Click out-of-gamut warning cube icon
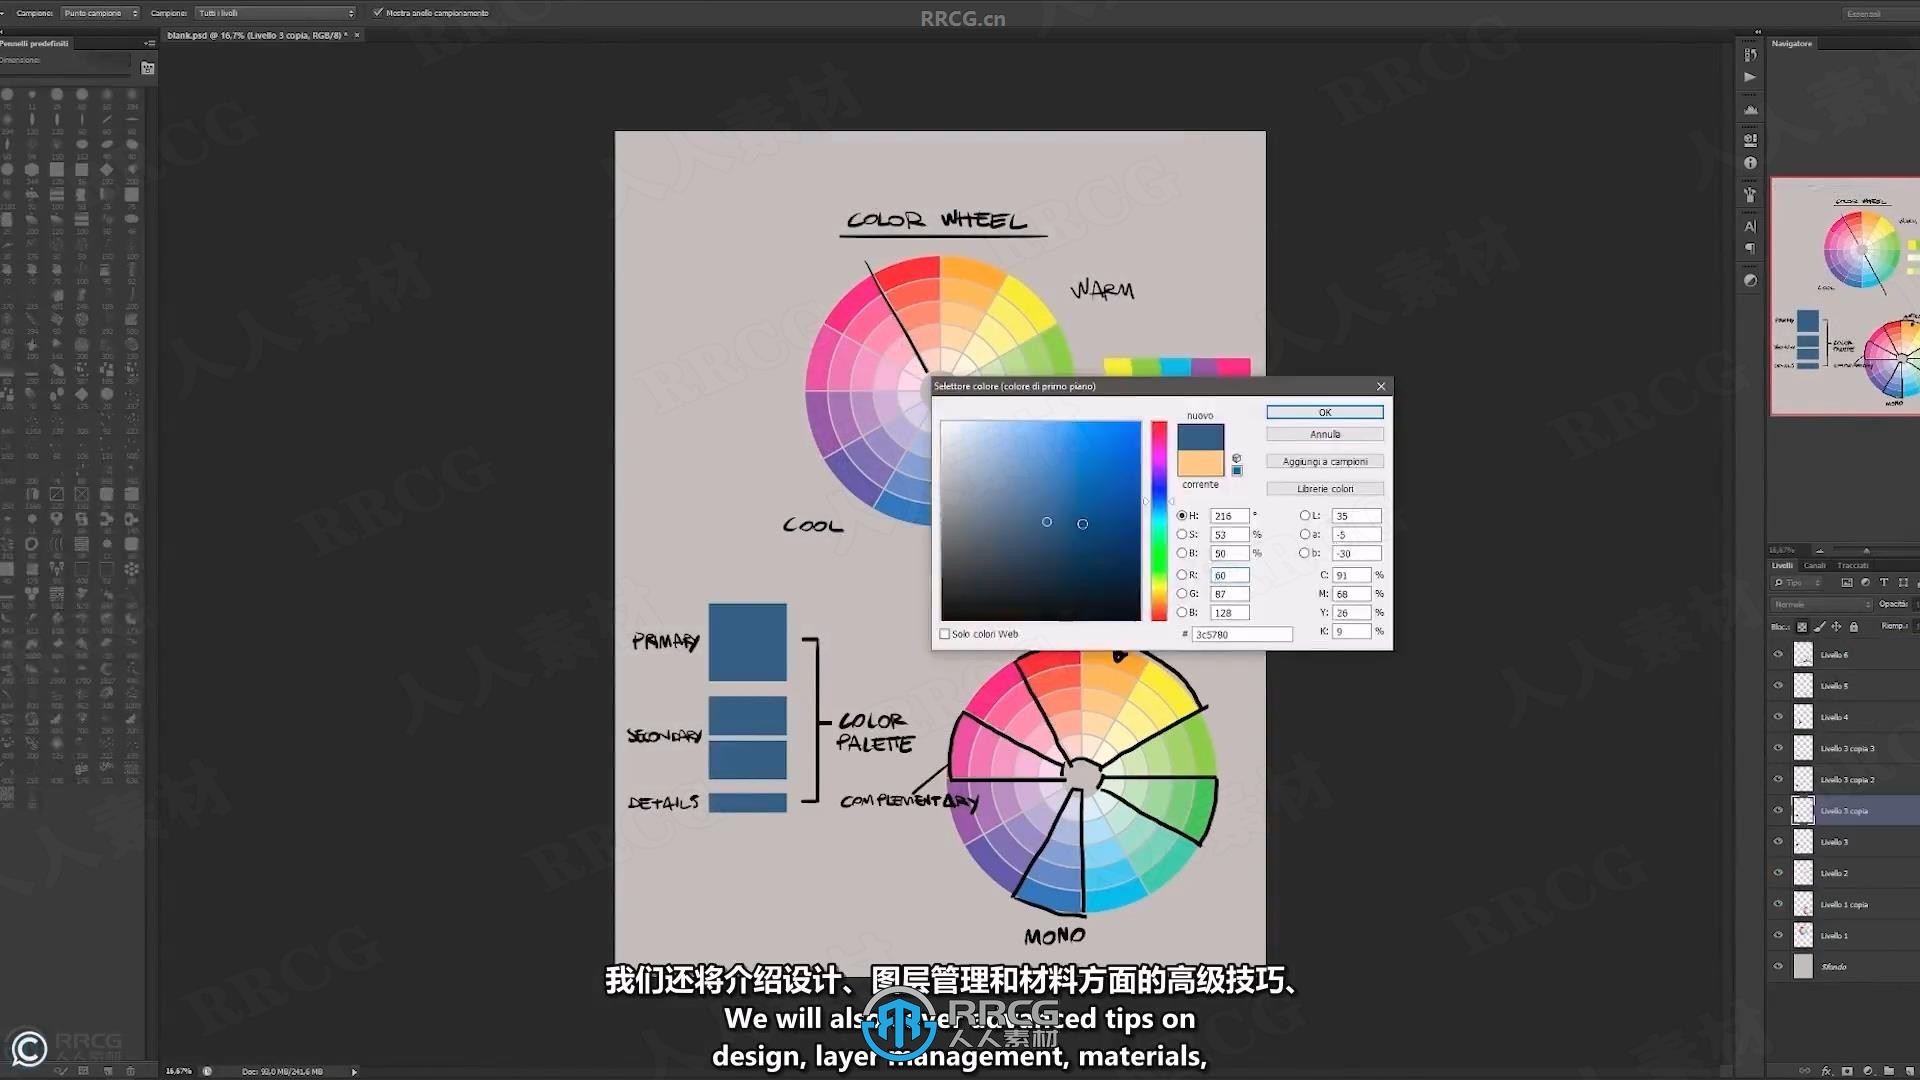Screen dimensions: 1920x1080 [1237, 458]
